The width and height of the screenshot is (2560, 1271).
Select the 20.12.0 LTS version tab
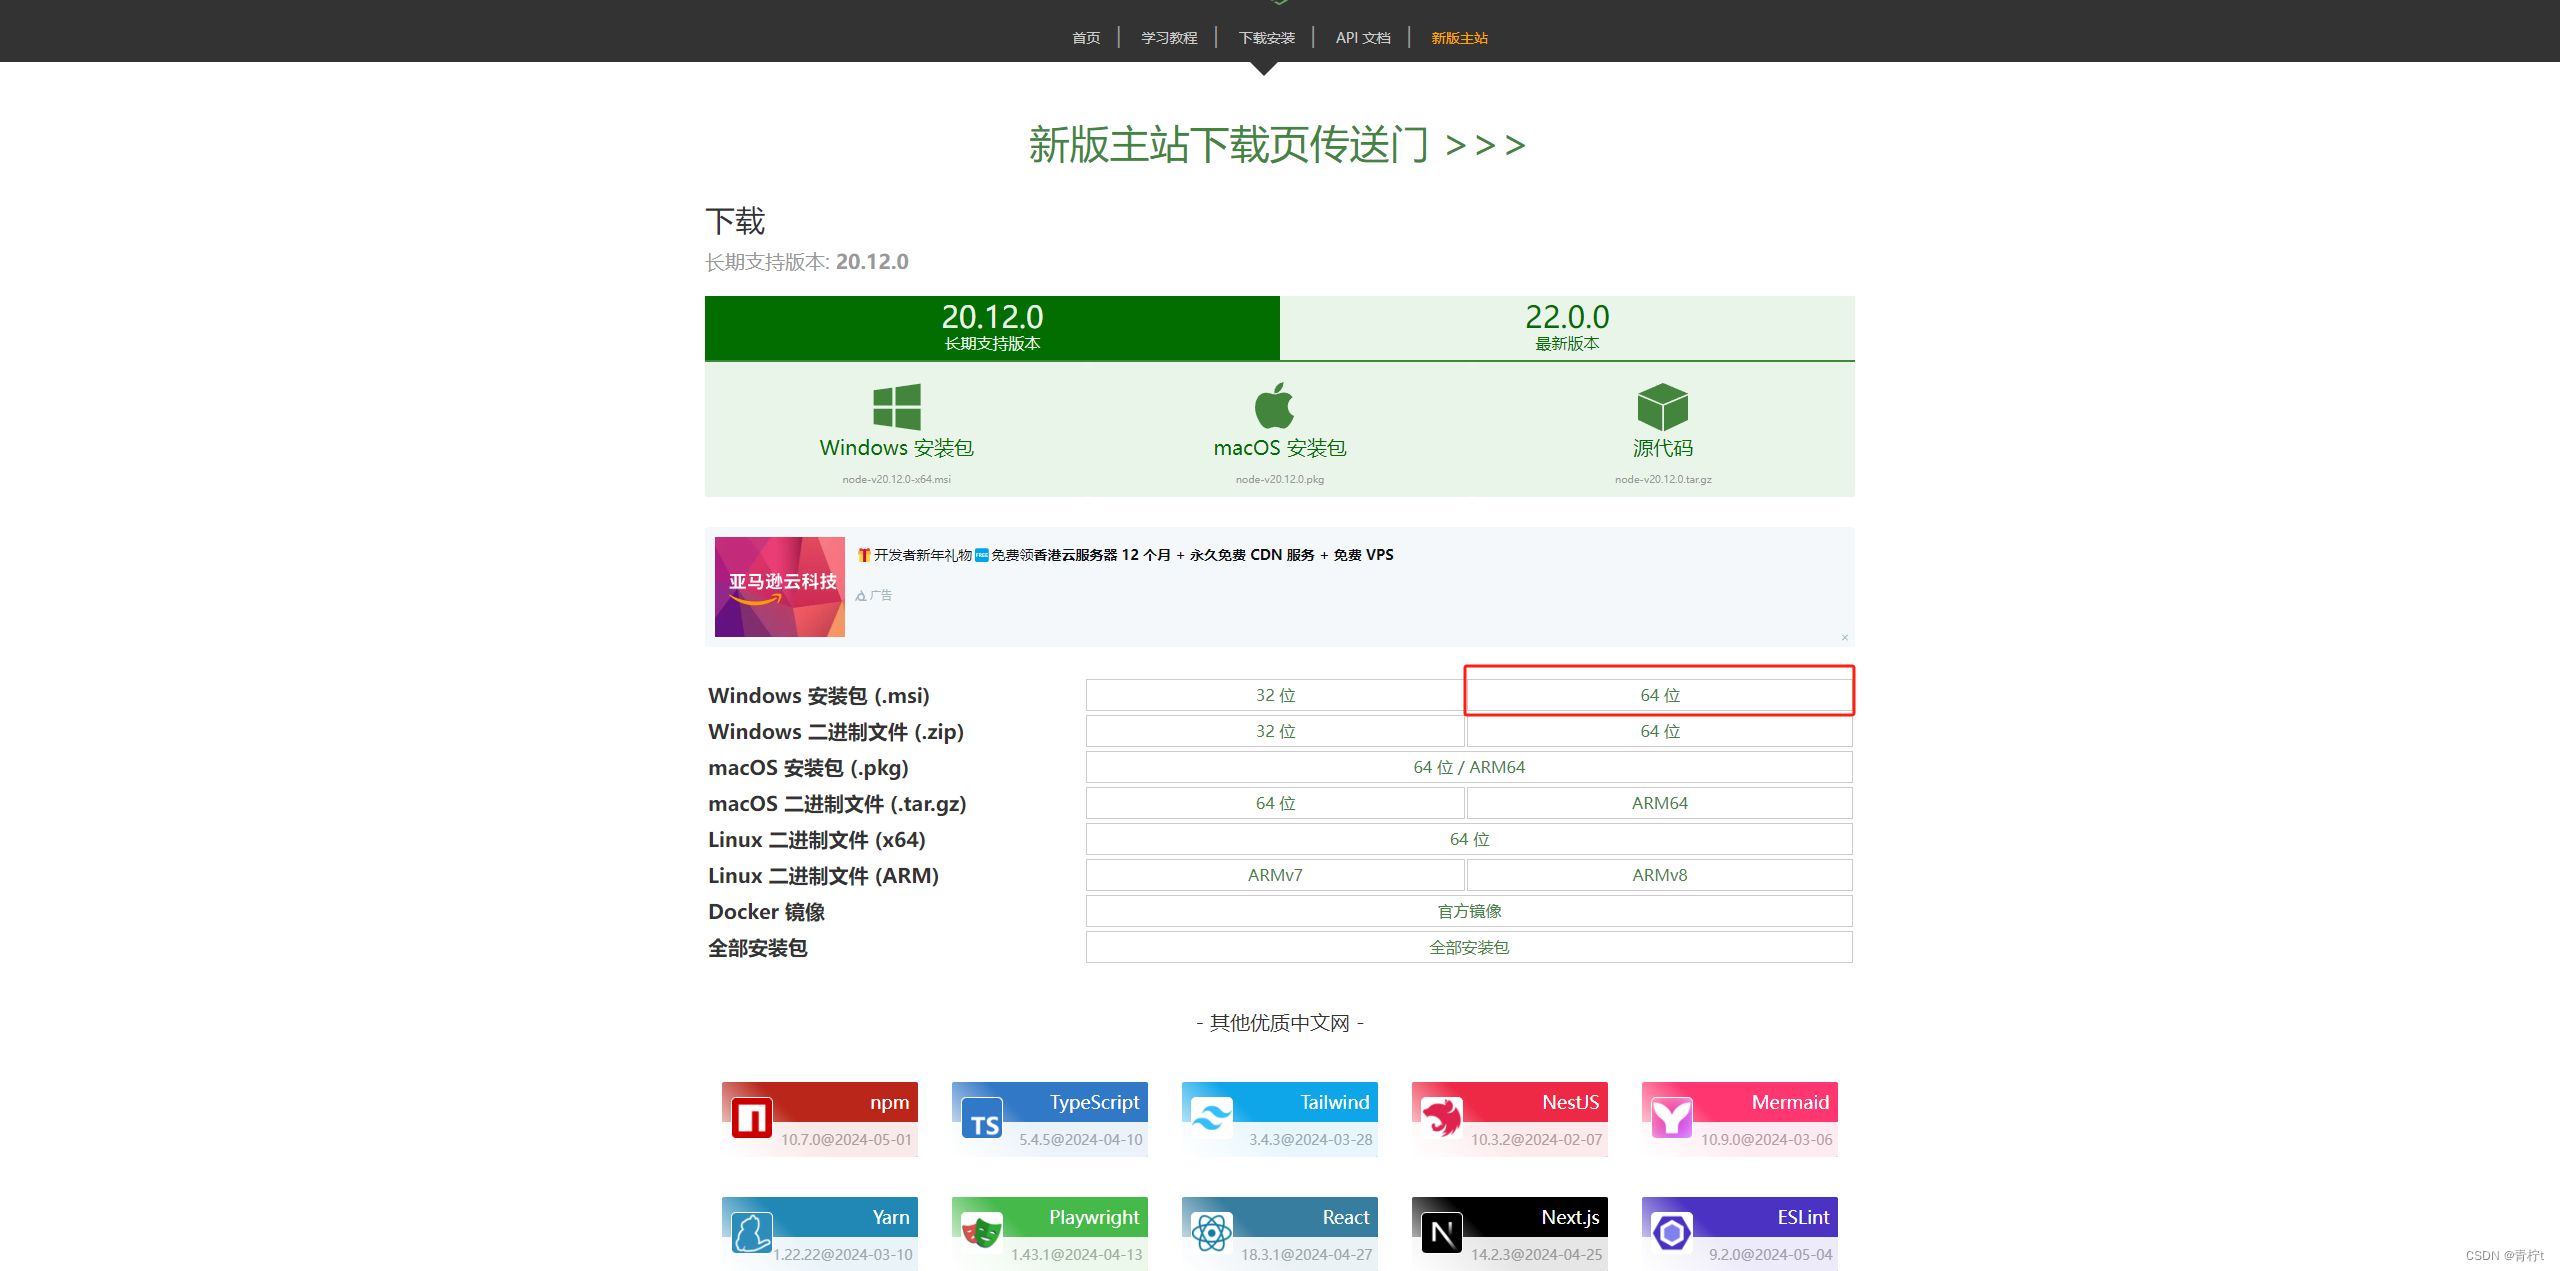click(x=991, y=325)
